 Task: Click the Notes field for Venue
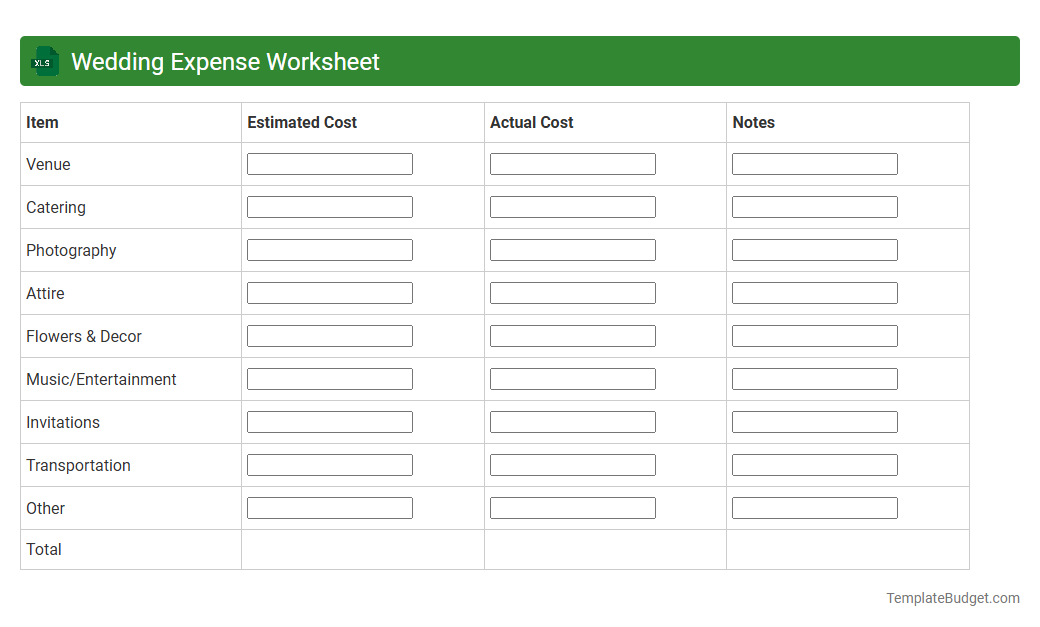click(814, 163)
